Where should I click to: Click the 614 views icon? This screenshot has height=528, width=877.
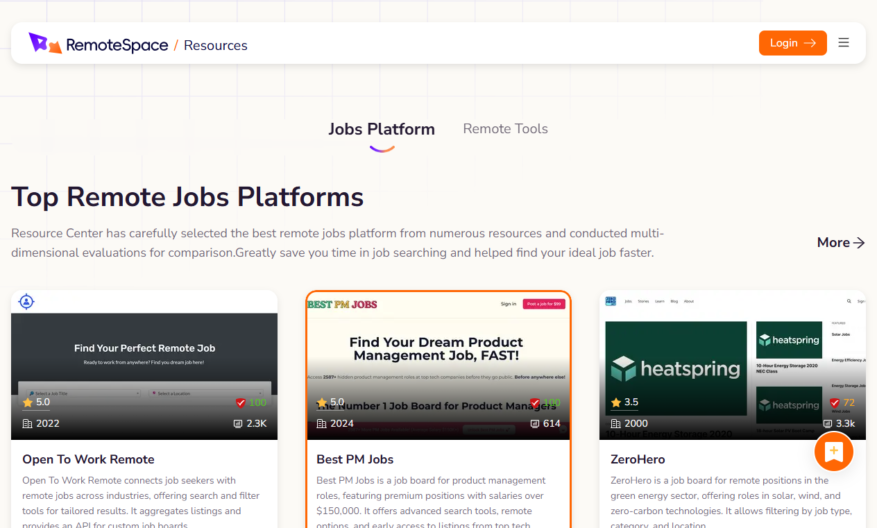point(535,423)
